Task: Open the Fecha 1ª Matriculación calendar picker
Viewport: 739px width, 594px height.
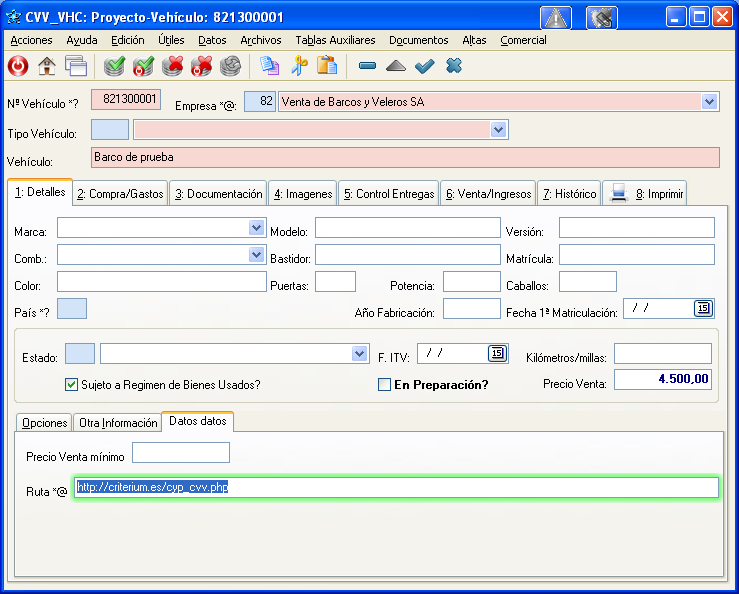Action: pyautogui.click(x=703, y=308)
